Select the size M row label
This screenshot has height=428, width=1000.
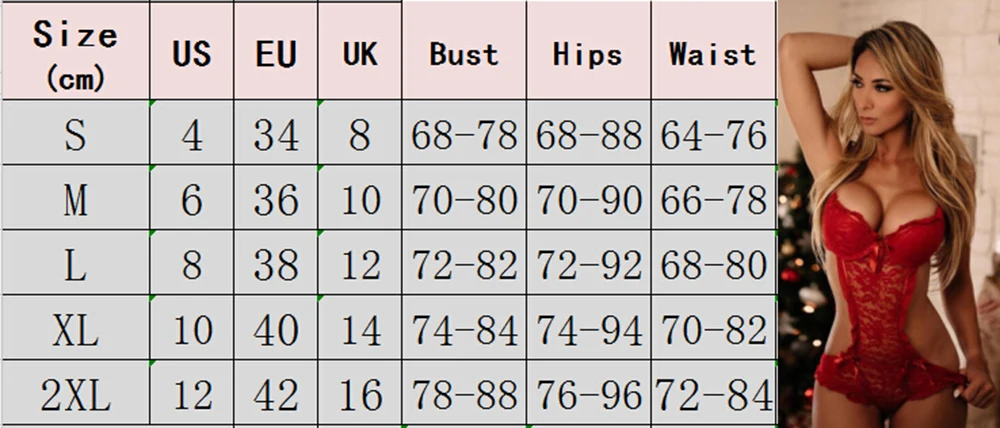[x=75, y=197]
